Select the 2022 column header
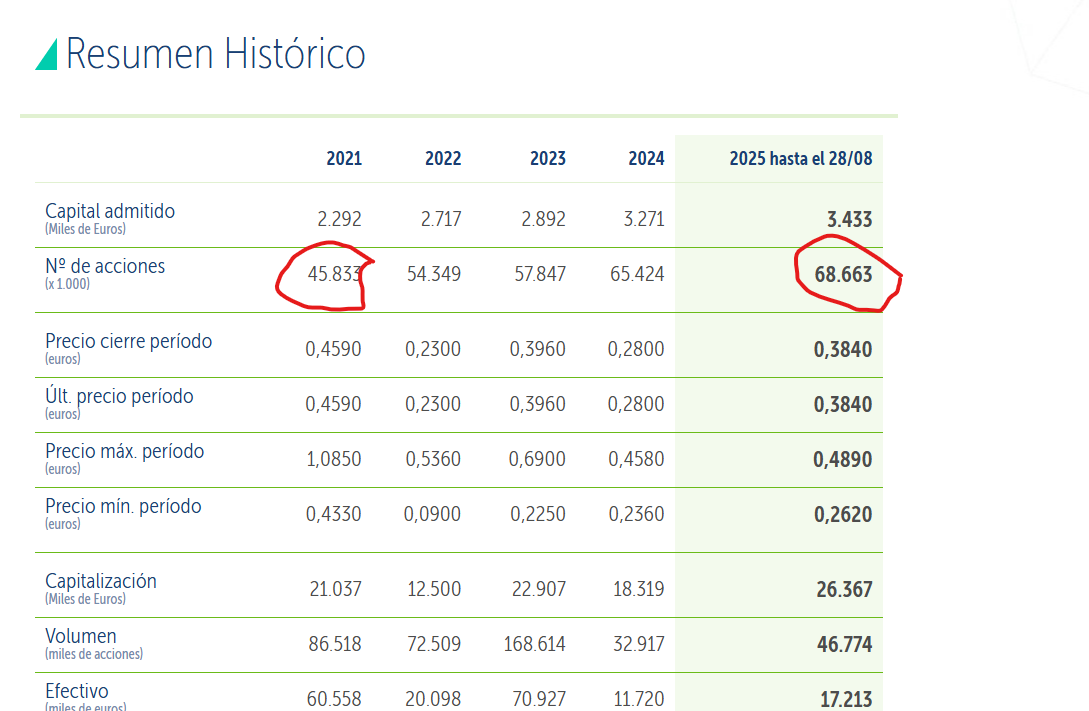Viewport: 1089px width, 711px height. (x=443, y=158)
